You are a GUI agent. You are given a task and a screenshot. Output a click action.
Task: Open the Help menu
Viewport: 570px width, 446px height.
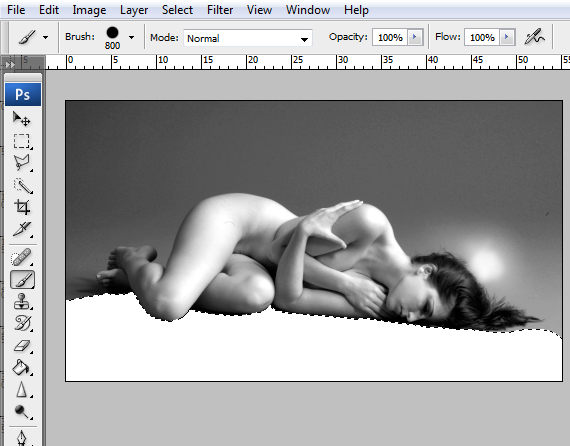coord(356,10)
